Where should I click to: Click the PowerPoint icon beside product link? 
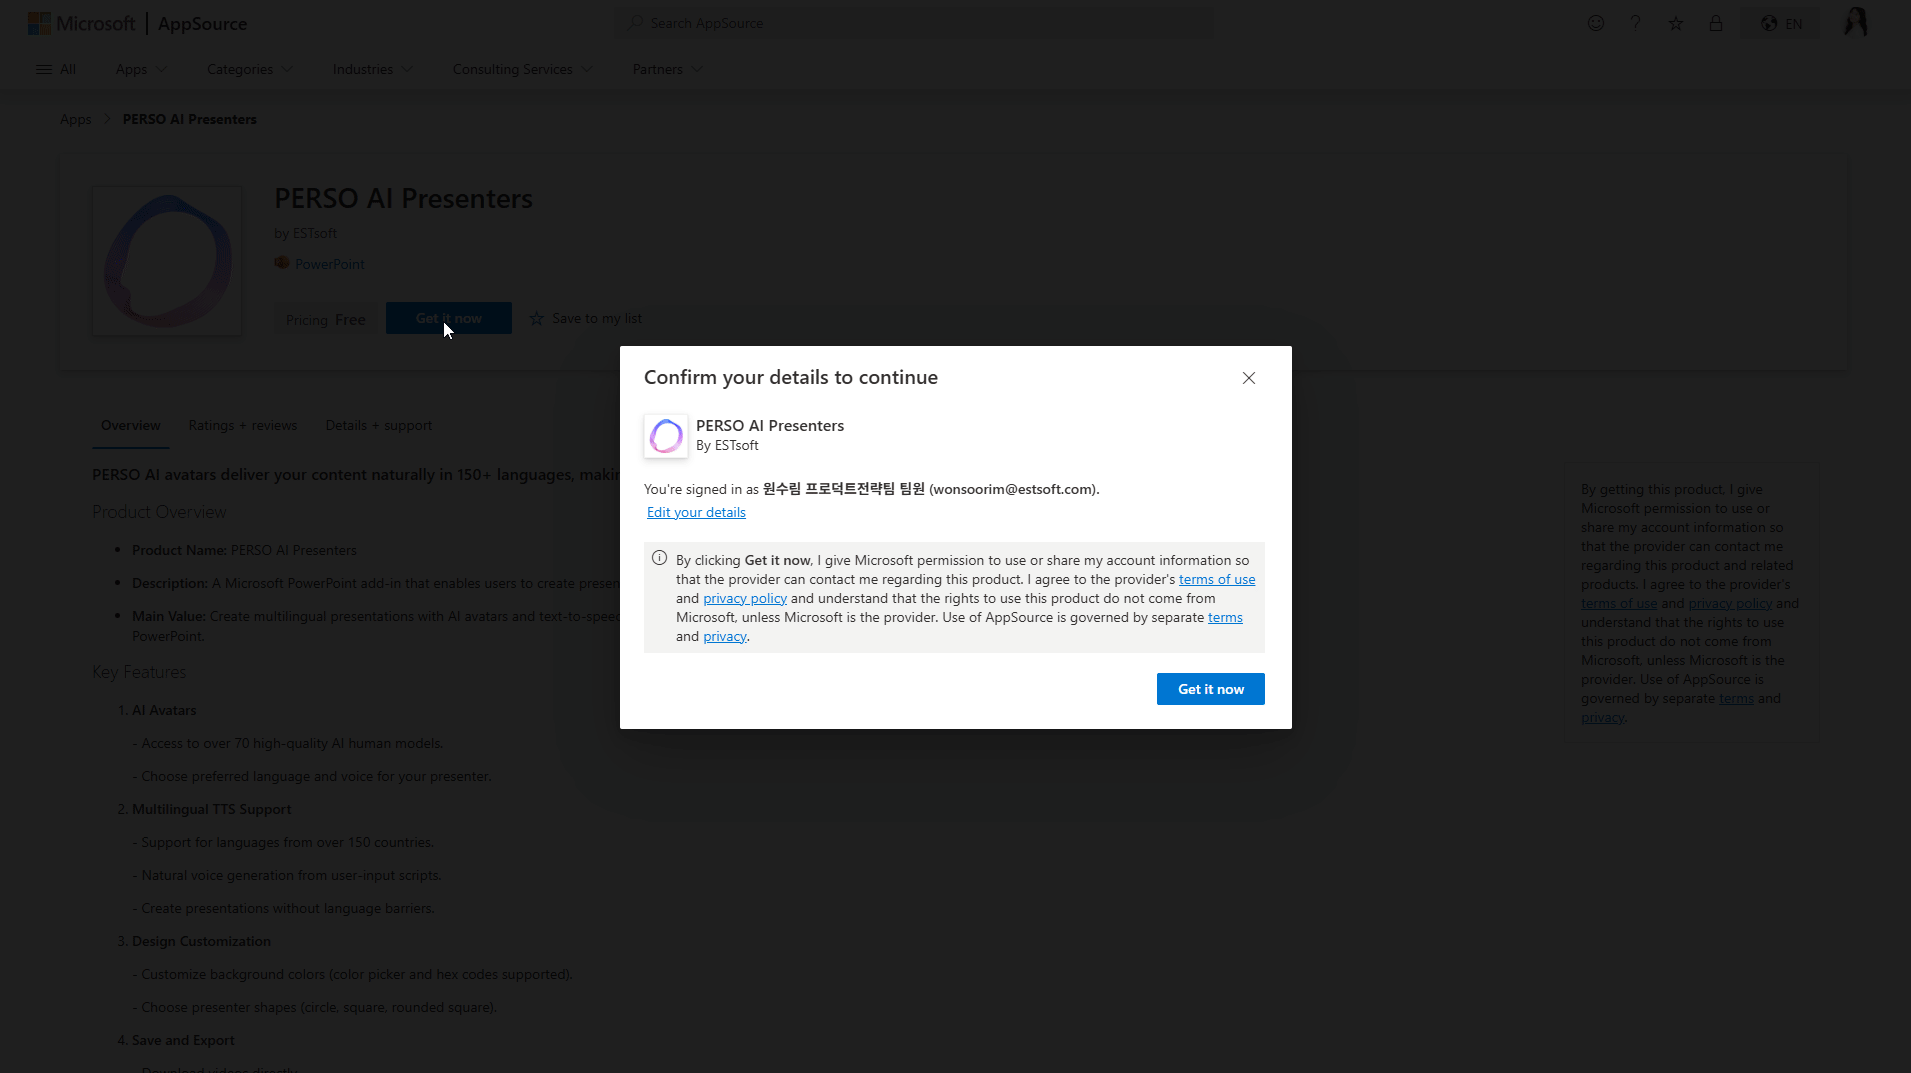pyautogui.click(x=282, y=263)
